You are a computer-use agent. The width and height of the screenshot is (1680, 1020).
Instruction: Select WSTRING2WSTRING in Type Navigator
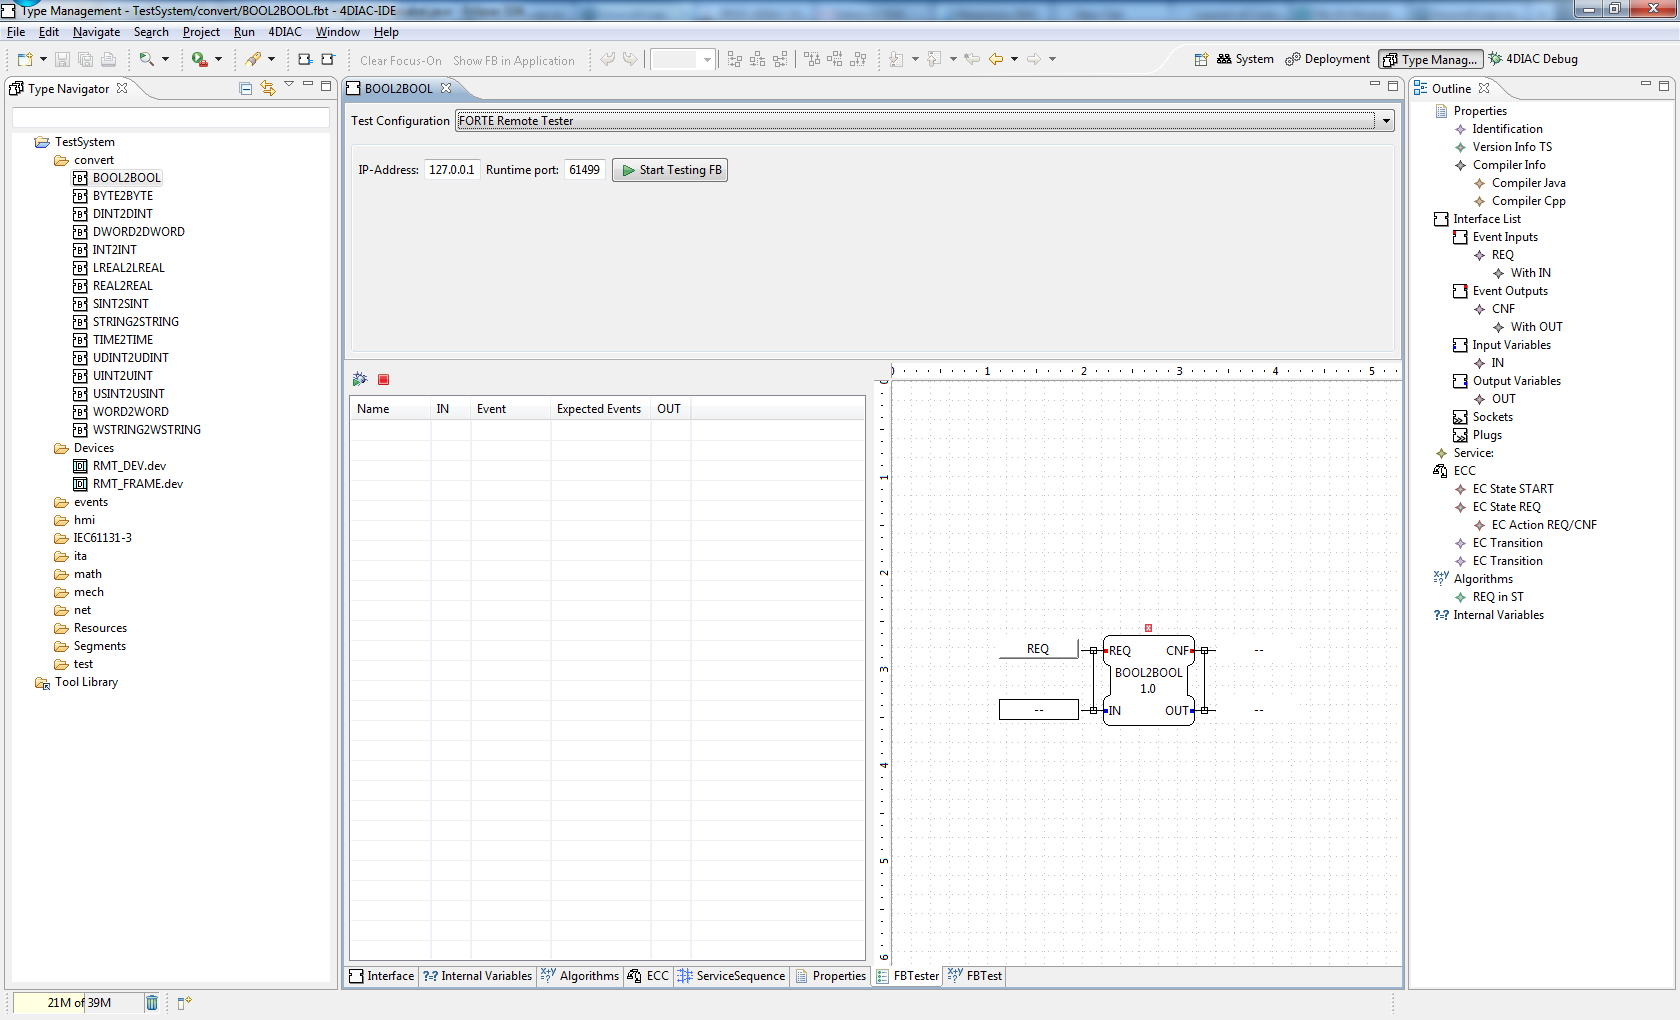pos(147,430)
